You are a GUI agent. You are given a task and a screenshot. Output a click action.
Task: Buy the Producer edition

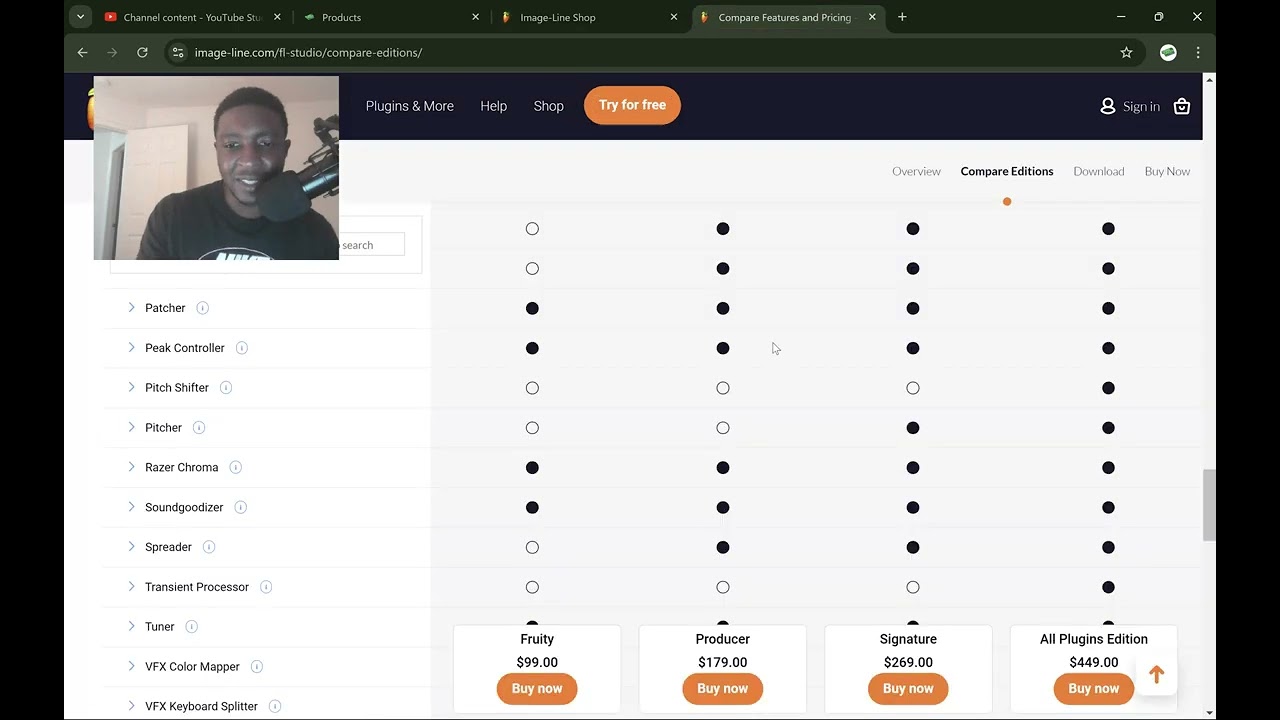[723, 689]
